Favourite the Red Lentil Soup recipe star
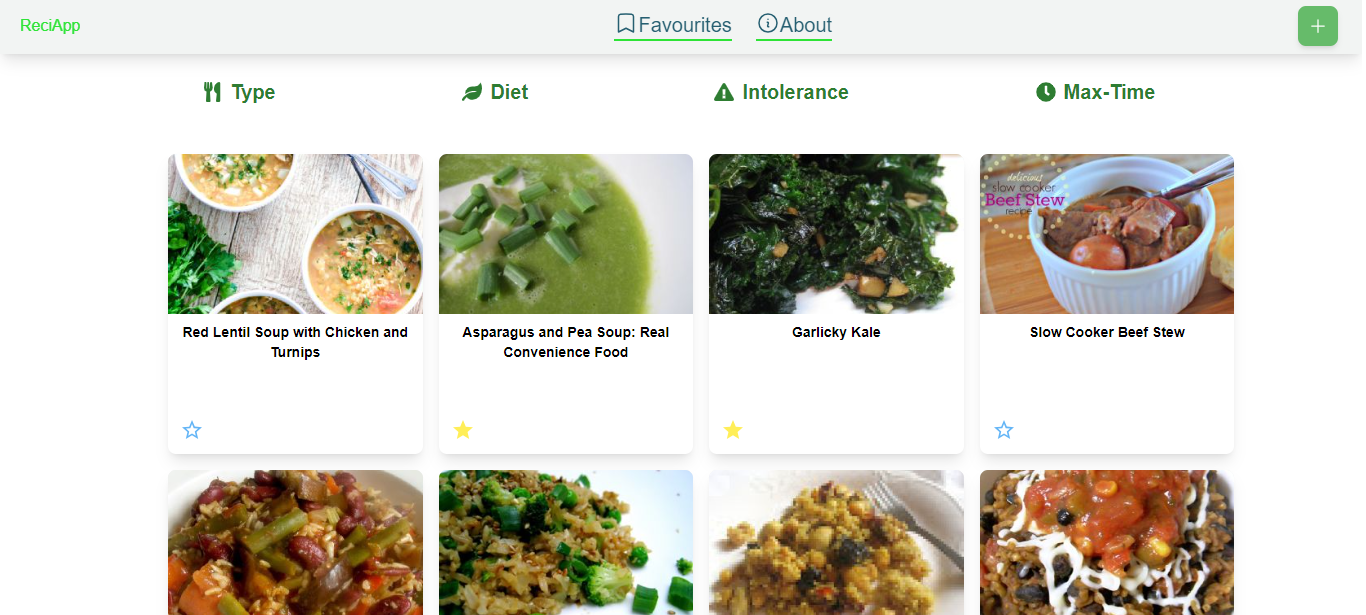This screenshot has height=615, width=1366. [x=192, y=430]
